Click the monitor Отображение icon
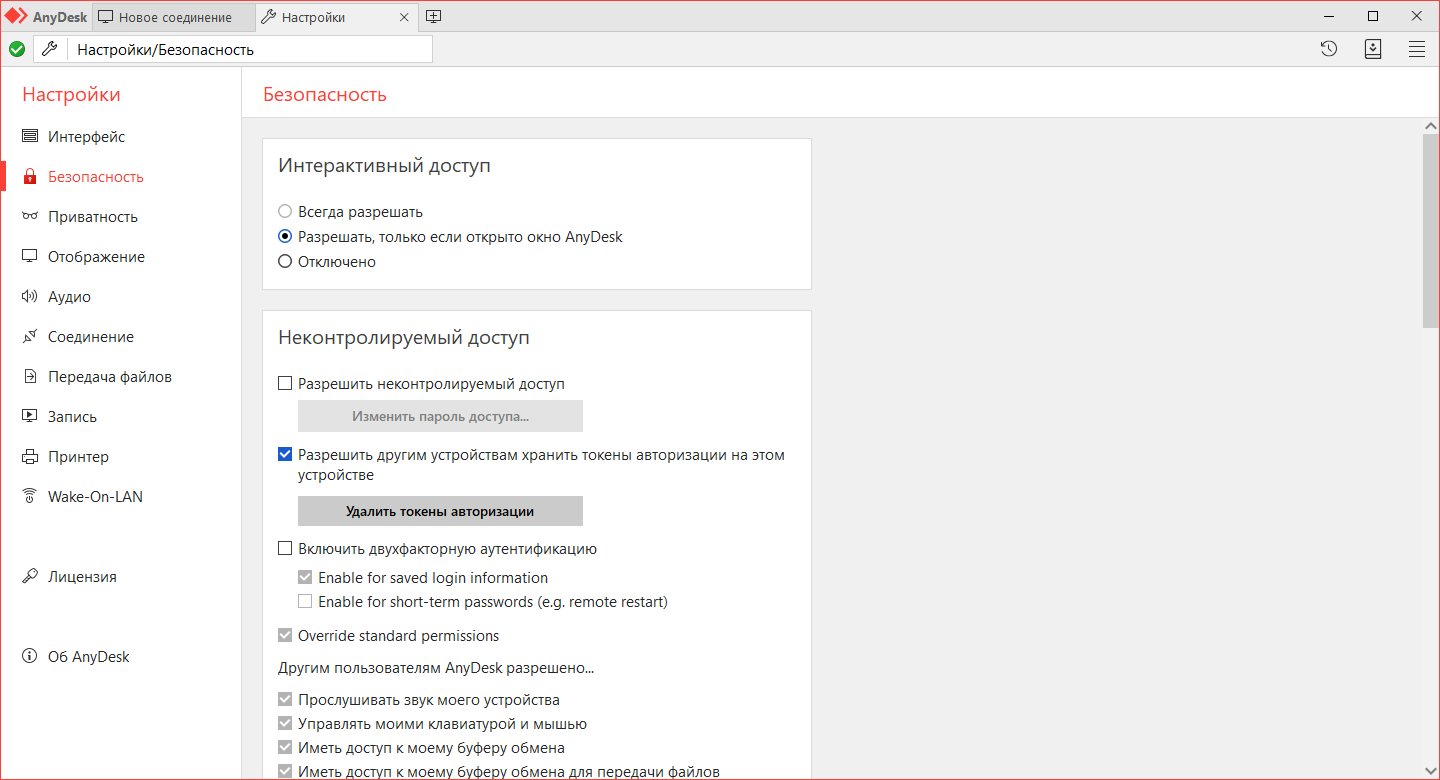The height and width of the screenshot is (780, 1440). tap(30, 257)
